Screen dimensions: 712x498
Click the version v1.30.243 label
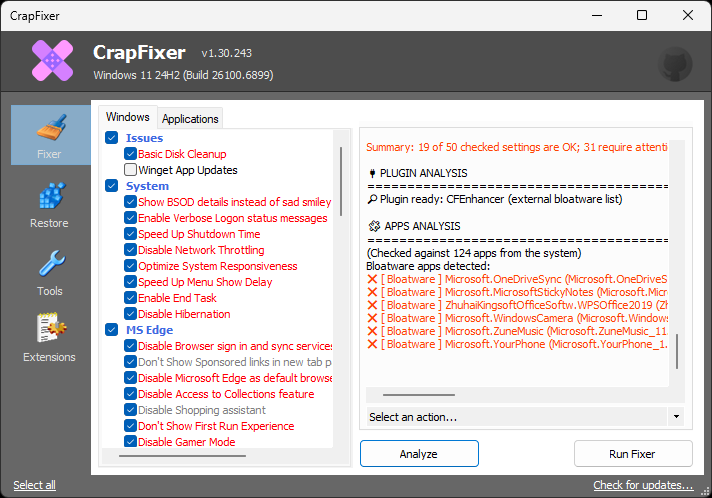pyautogui.click(x=227, y=53)
